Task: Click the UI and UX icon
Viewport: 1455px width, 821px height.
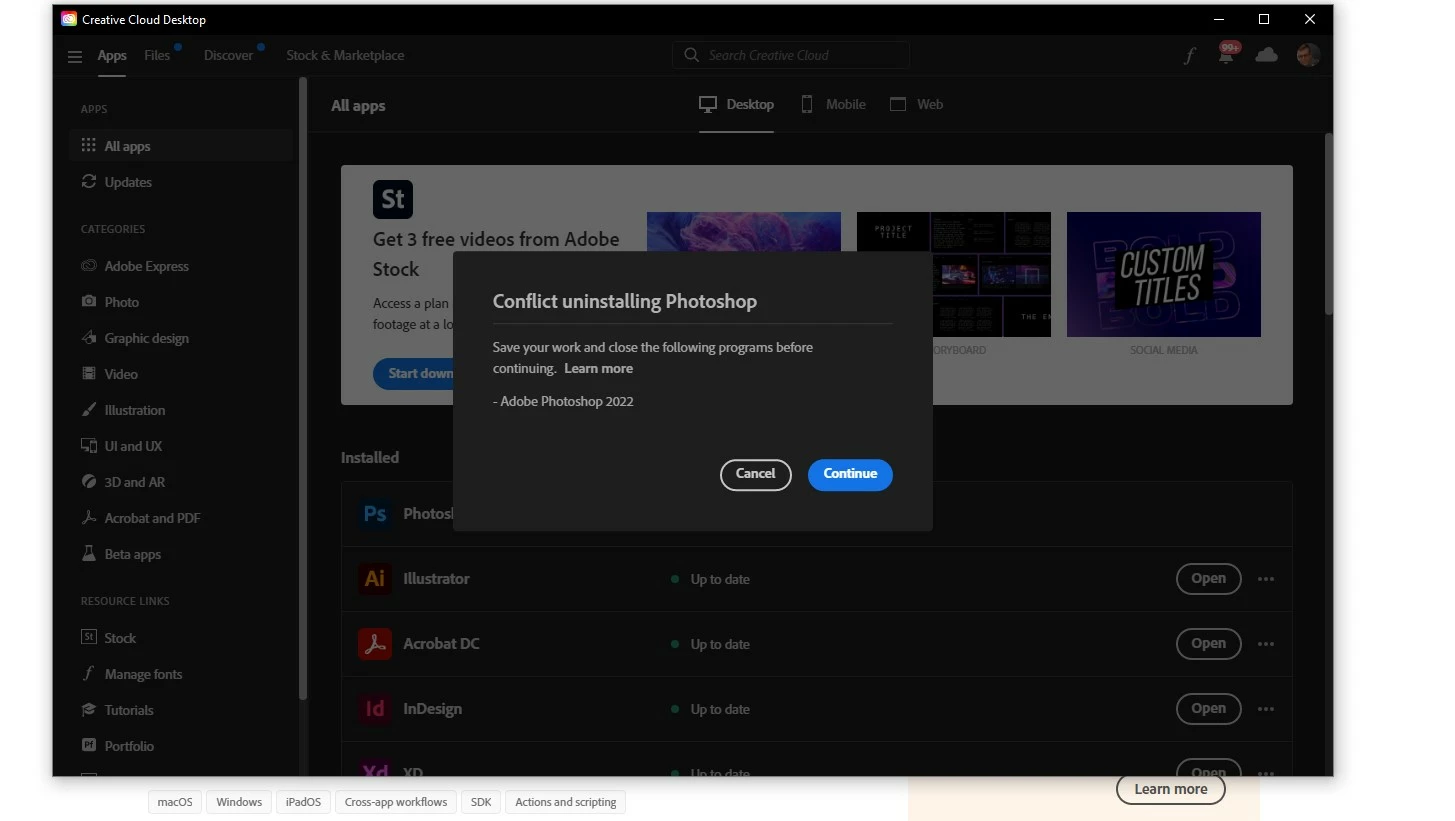Action: pos(88,446)
